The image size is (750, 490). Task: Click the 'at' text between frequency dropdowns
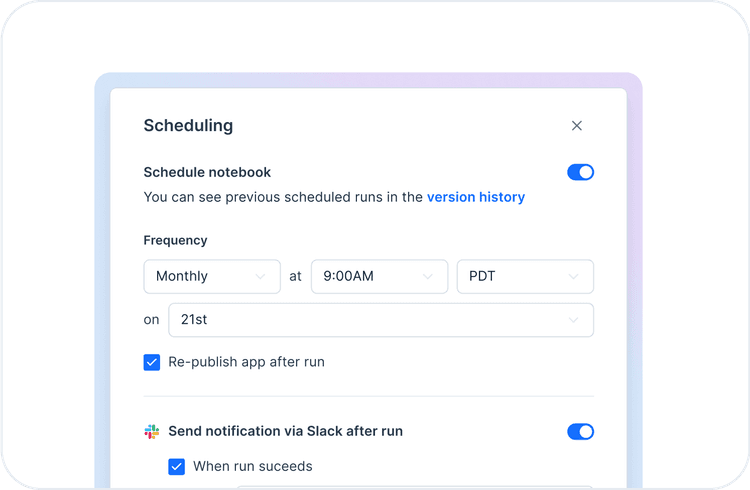pos(295,276)
